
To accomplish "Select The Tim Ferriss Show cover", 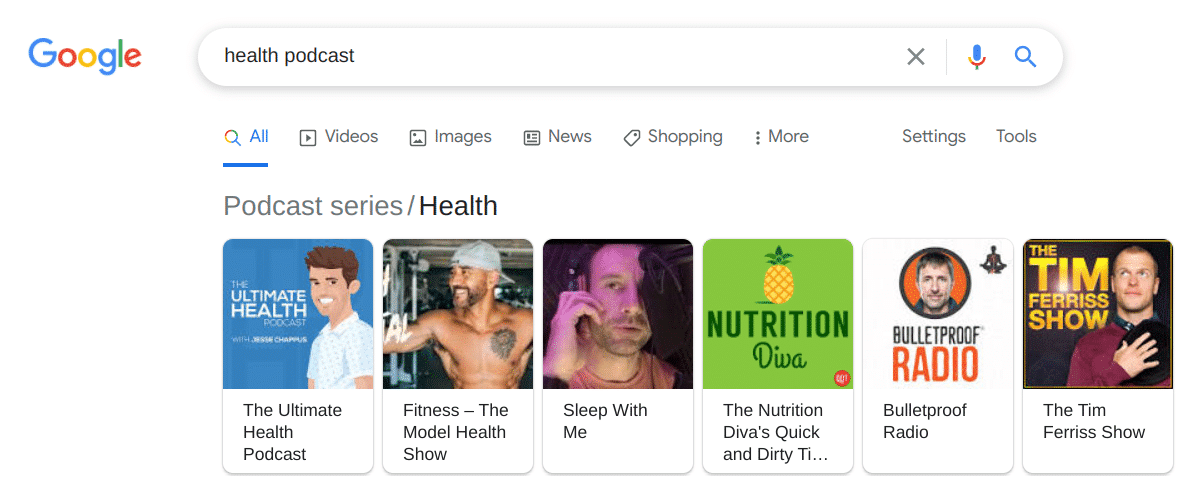I will coord(1098,314).
